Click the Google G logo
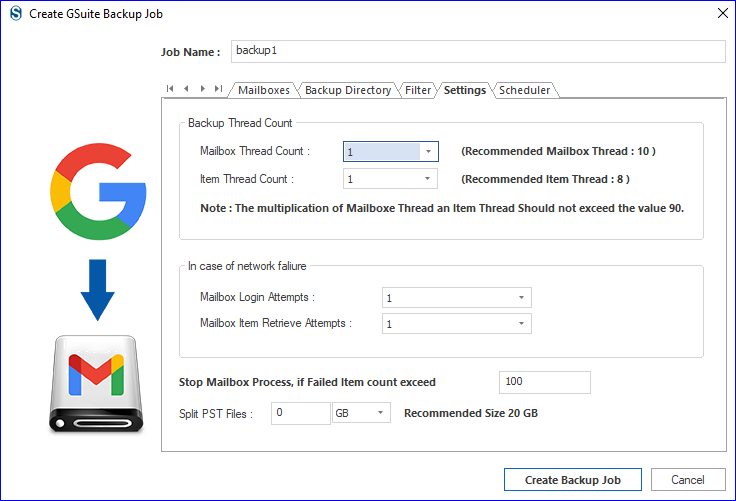 (x=98, y=191)
